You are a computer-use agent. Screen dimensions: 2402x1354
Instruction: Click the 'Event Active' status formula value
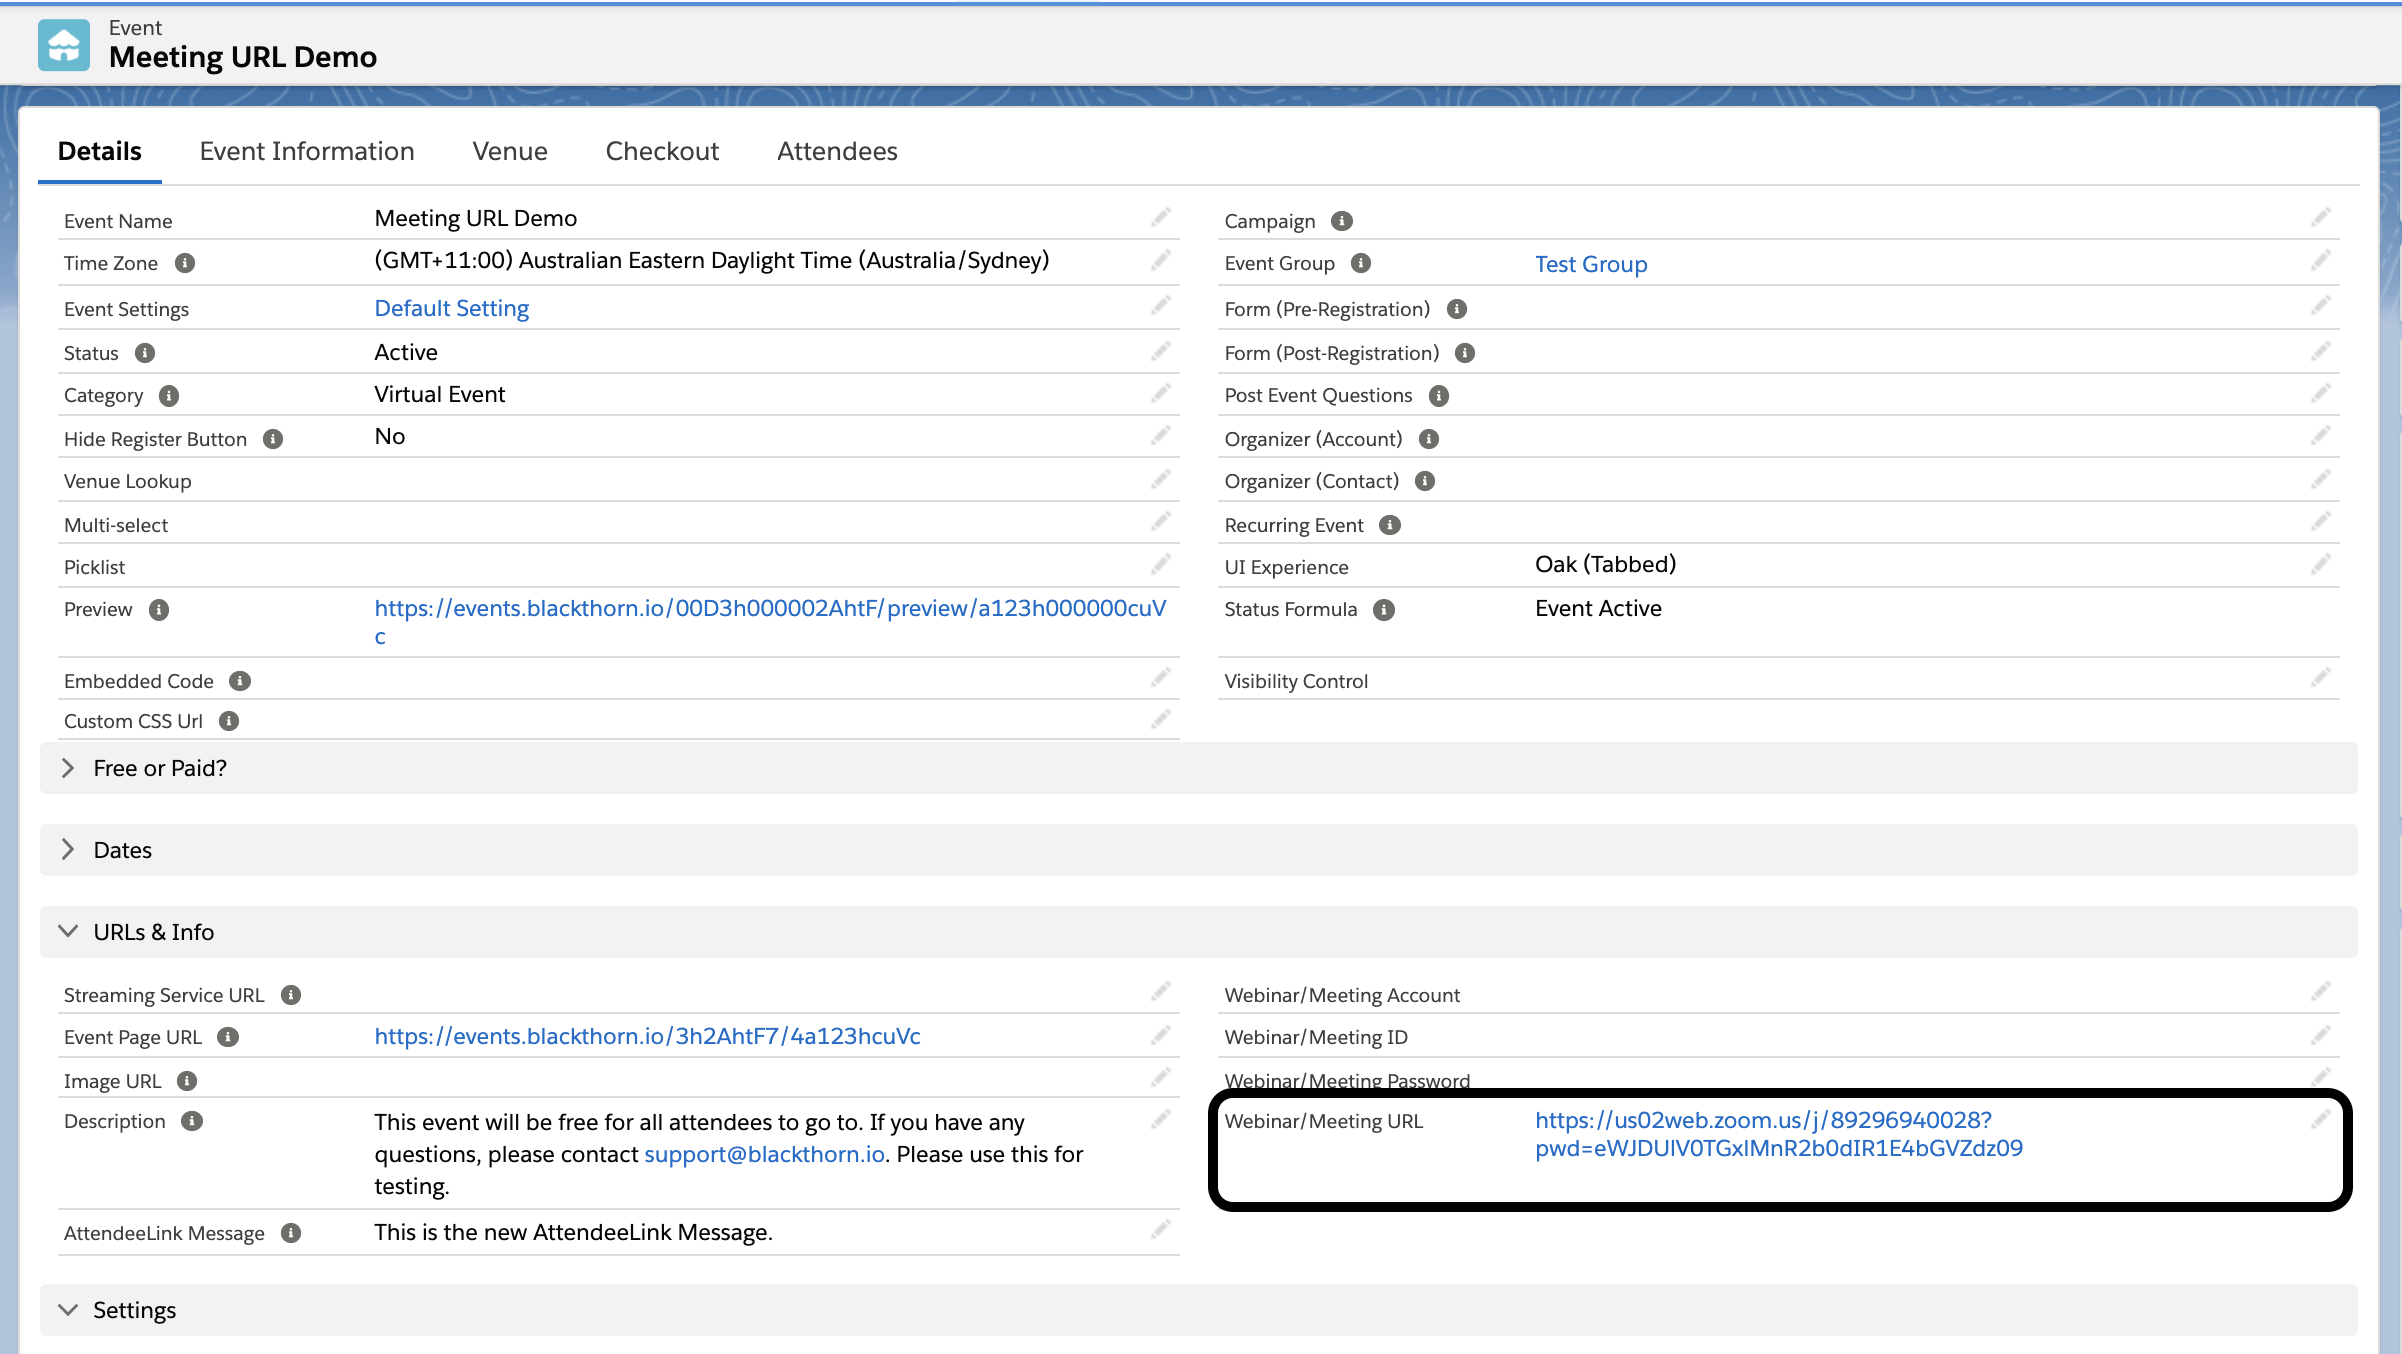tap(1598, 608)
